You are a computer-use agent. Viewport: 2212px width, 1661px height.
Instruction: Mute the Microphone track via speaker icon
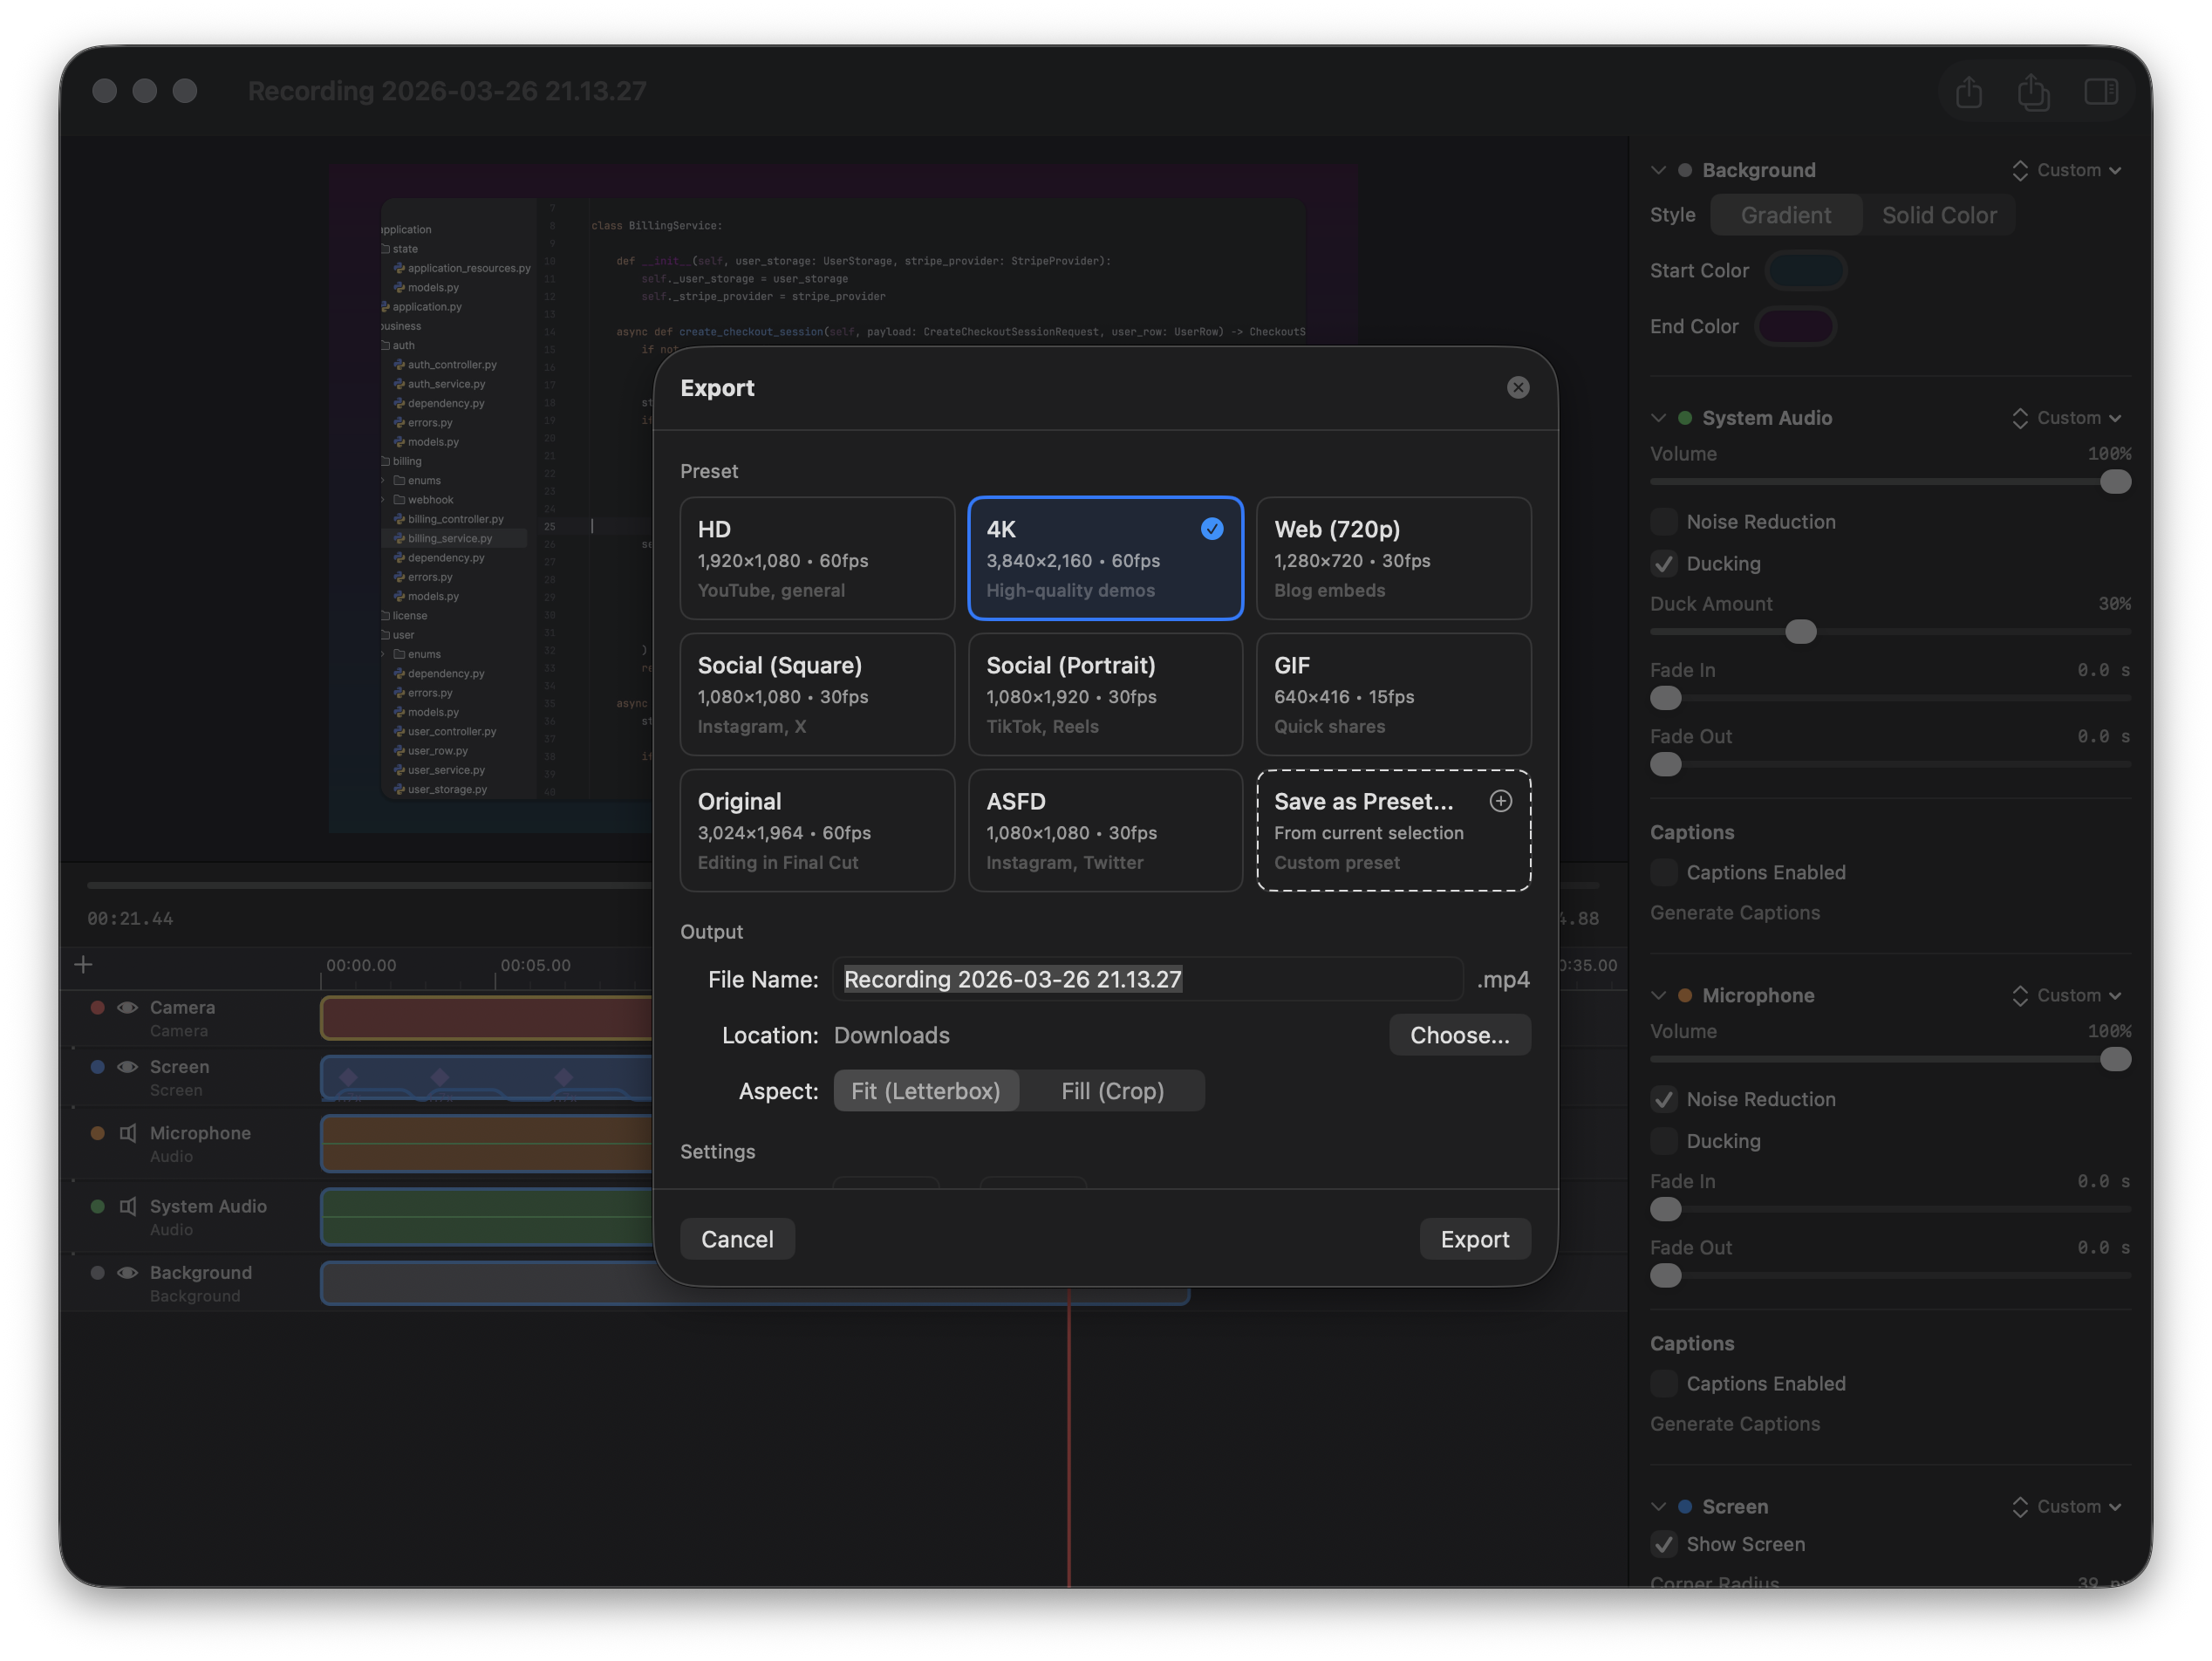128,1132
